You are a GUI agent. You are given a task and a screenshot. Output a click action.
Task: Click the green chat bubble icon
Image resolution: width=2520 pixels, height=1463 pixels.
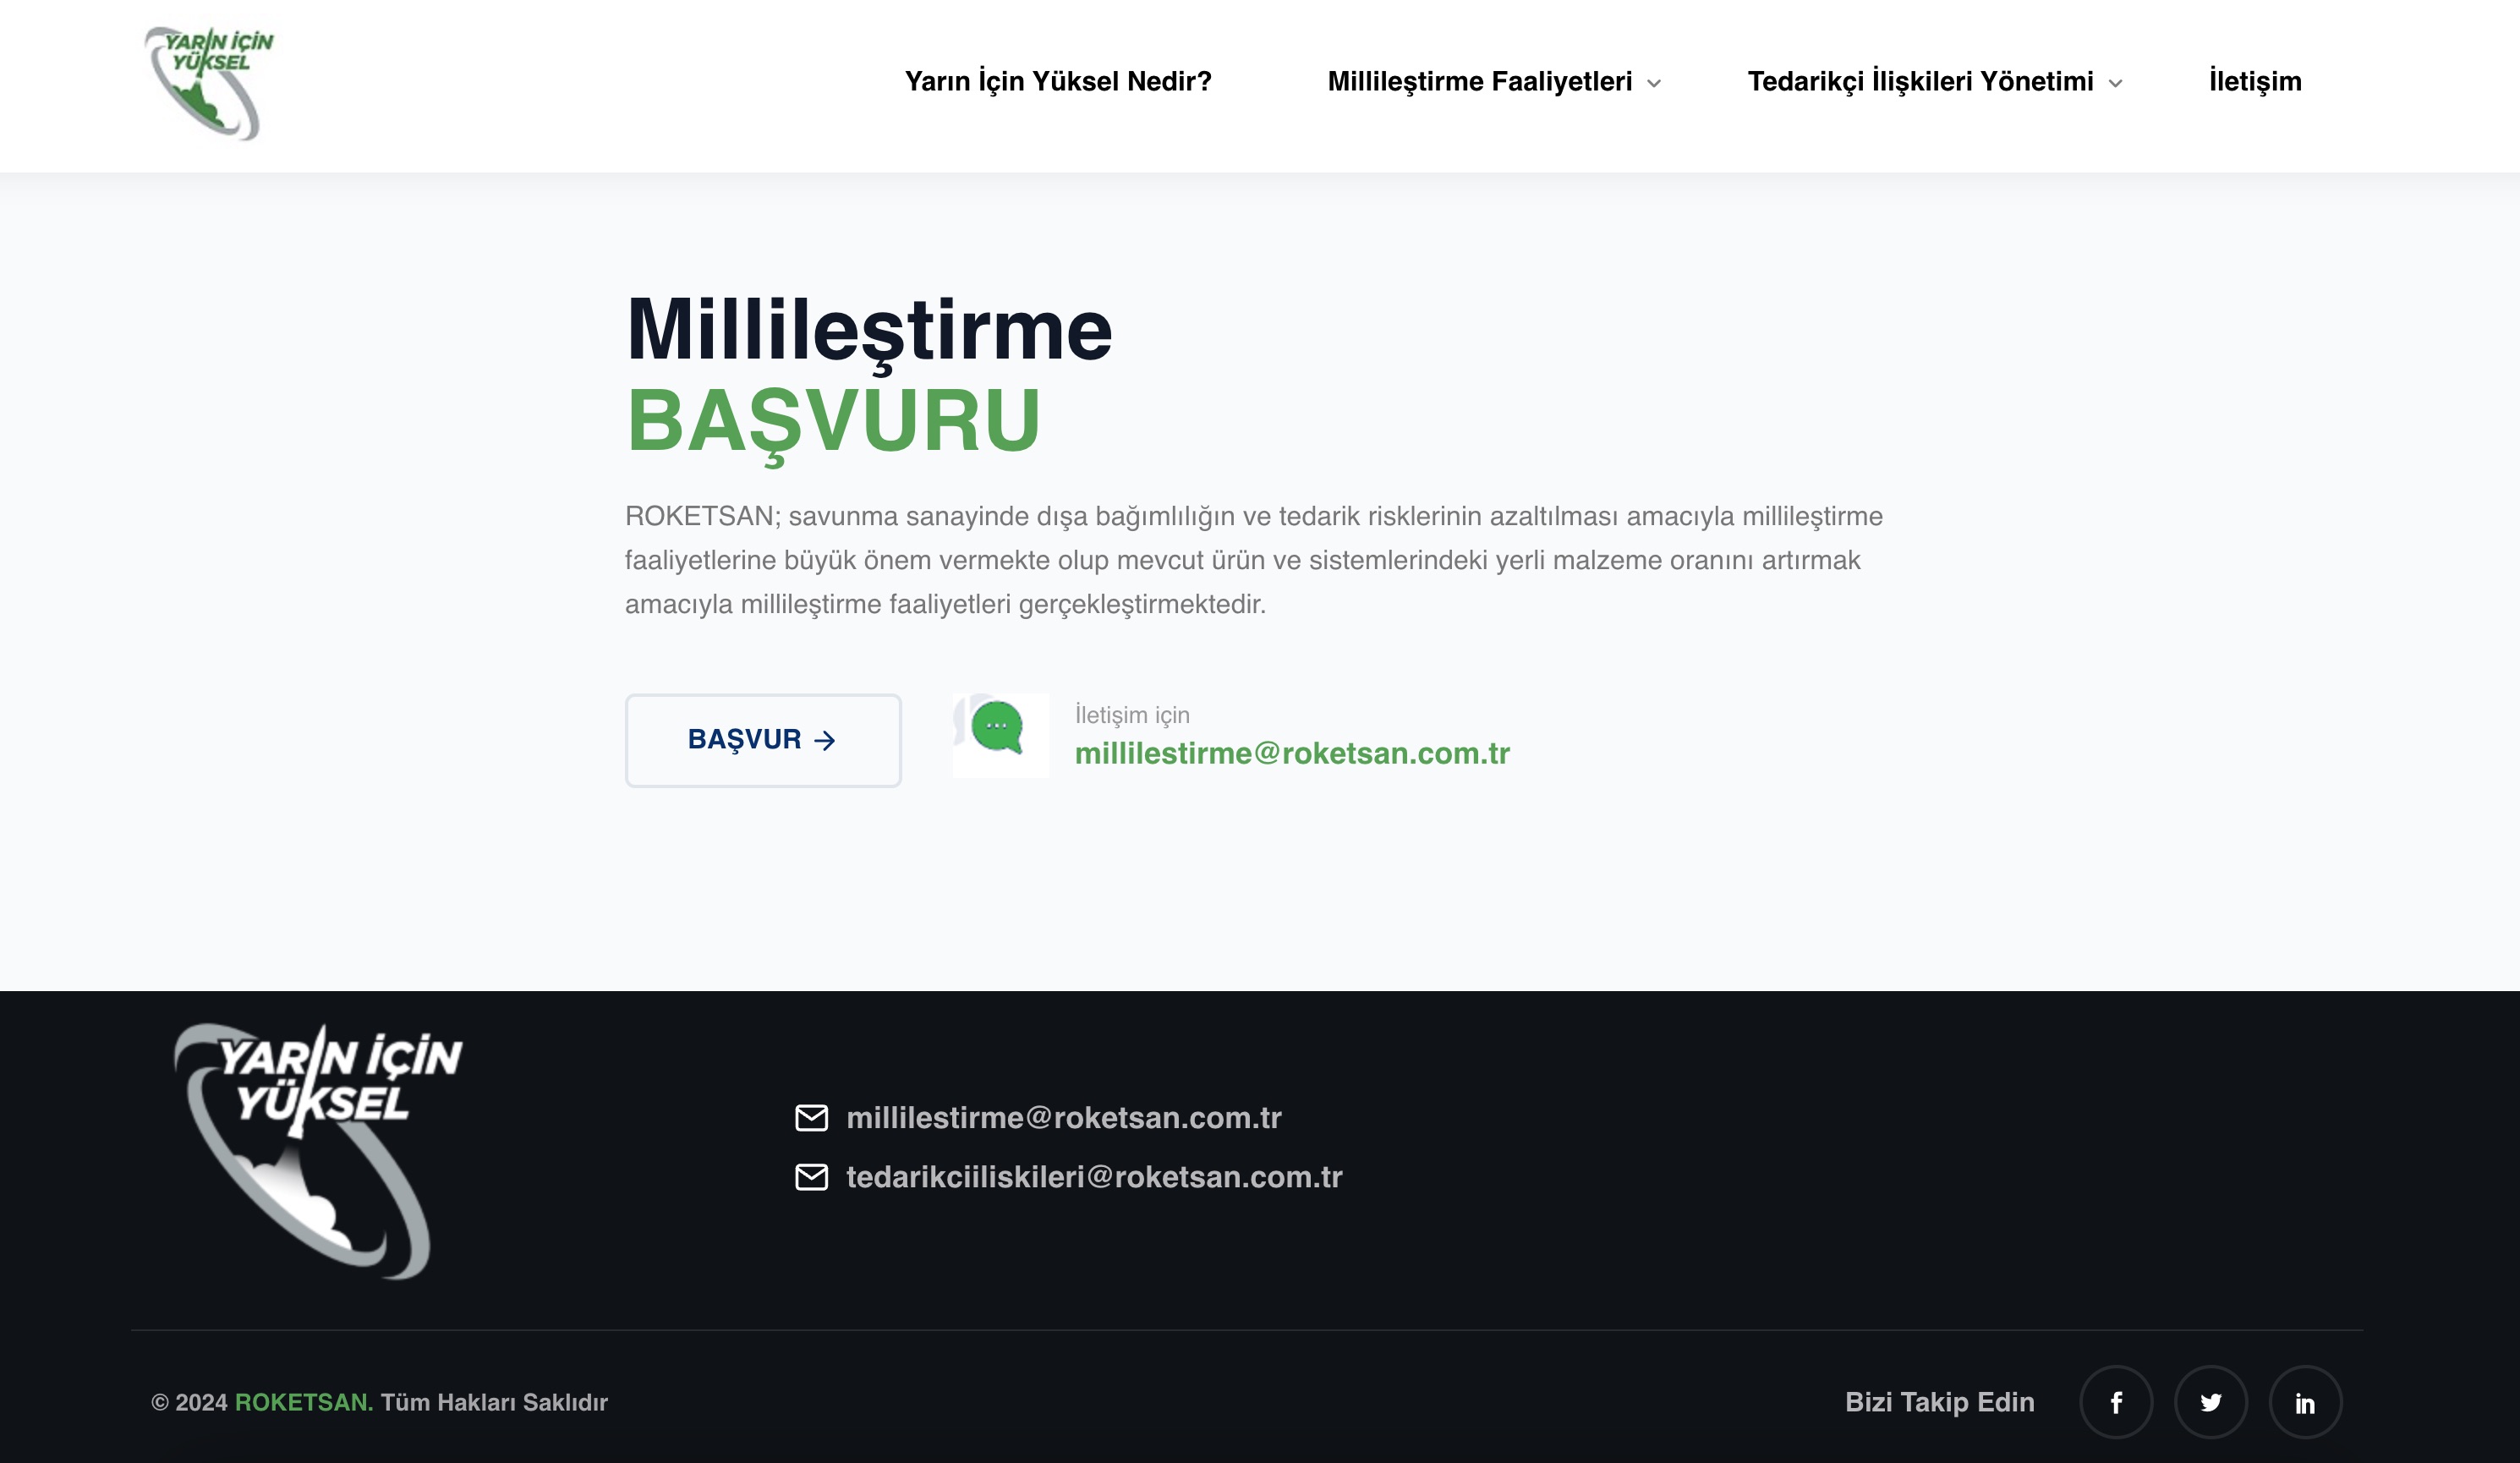pos(1000,735)
